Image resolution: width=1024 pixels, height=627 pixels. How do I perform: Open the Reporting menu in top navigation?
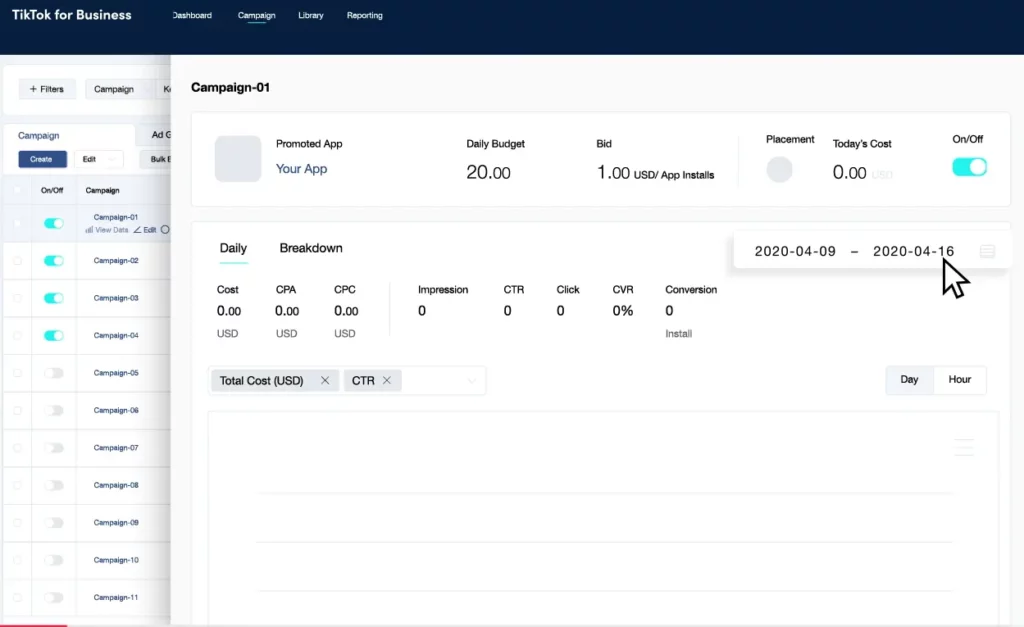coord(364,16)
